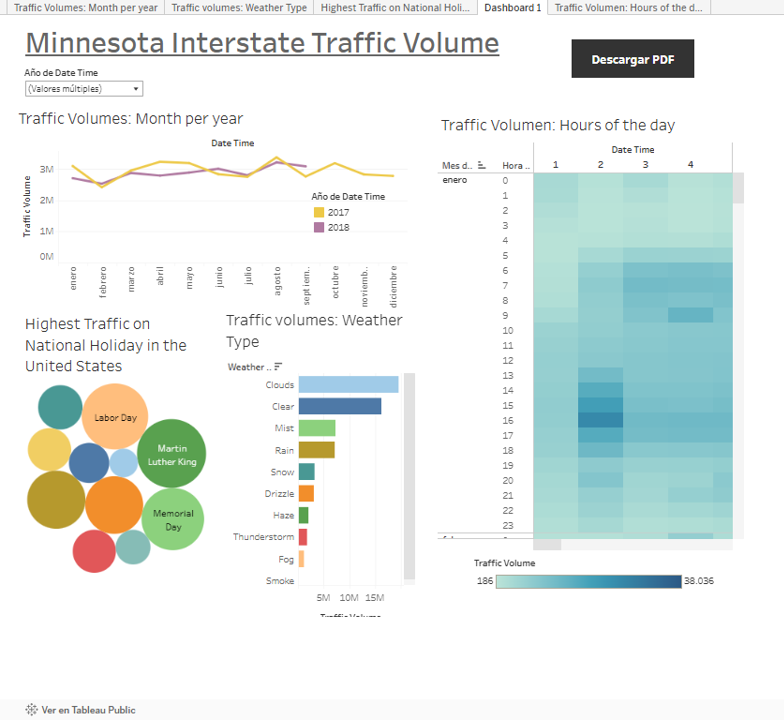Switch to Traffic Volumes: Month per year tab
The height and width of the screenshot is (720, 784).
pos(85,7)
